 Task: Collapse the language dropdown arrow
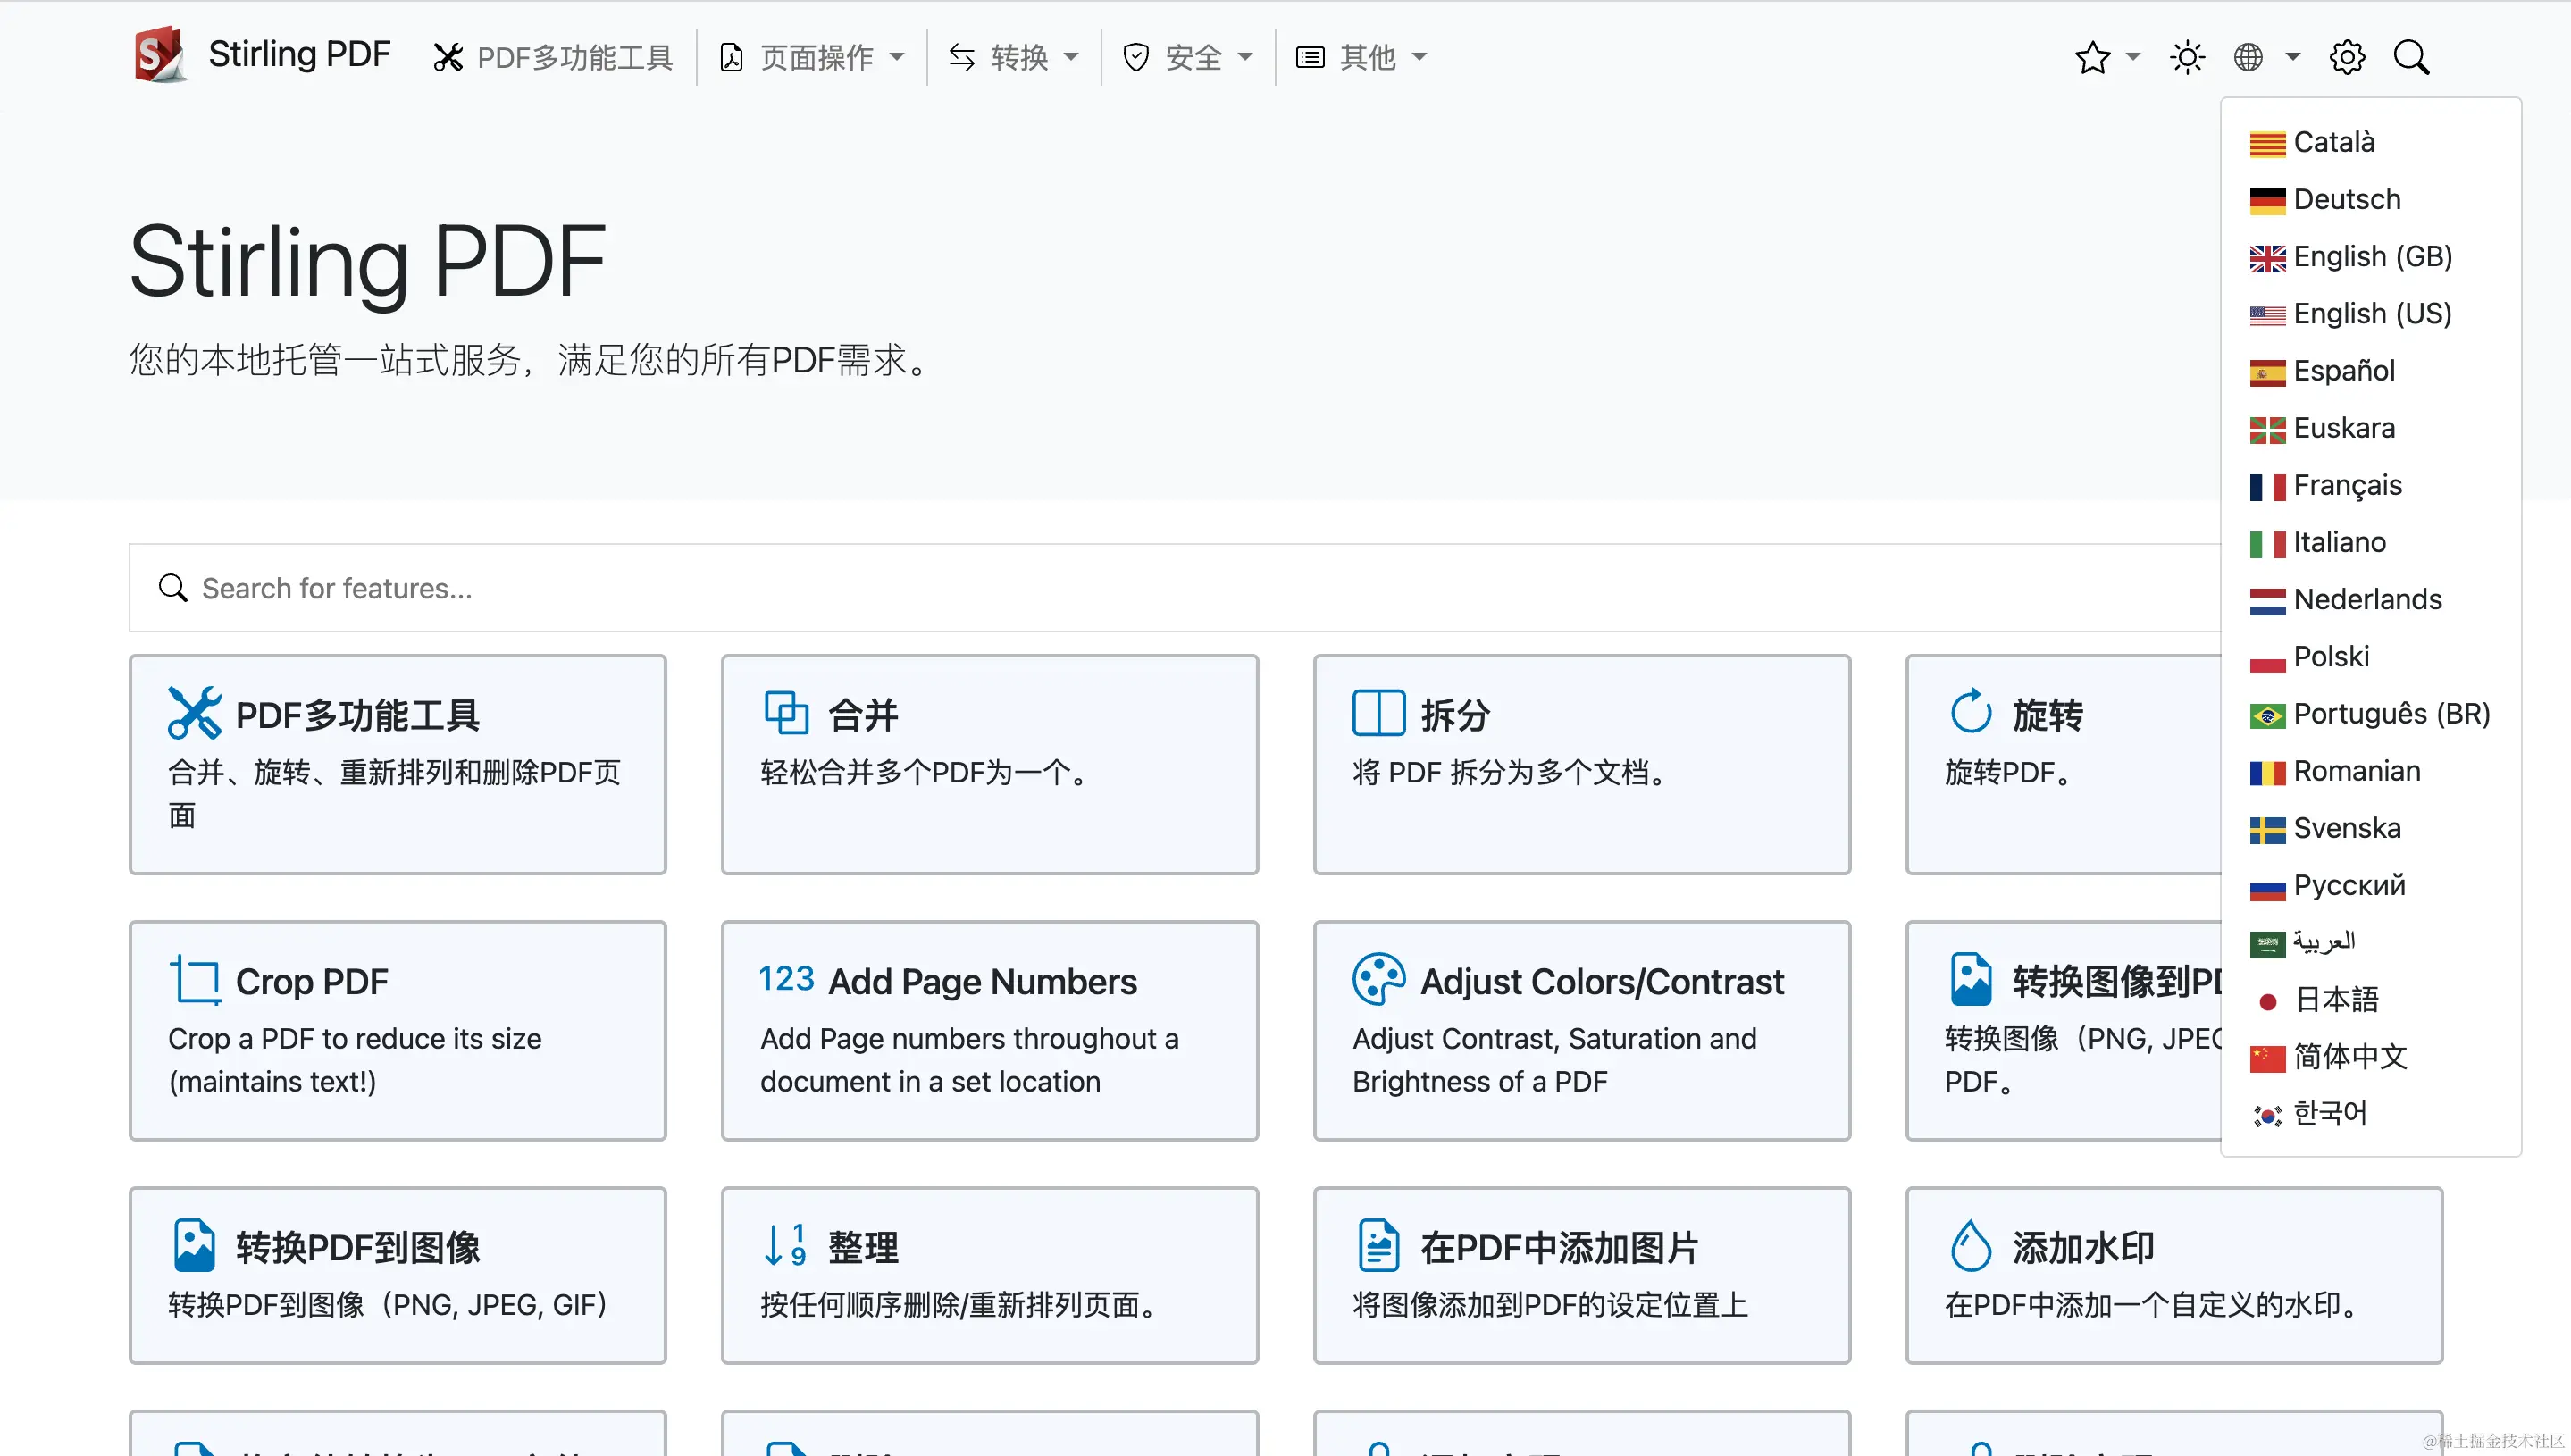pos(2293,57)
